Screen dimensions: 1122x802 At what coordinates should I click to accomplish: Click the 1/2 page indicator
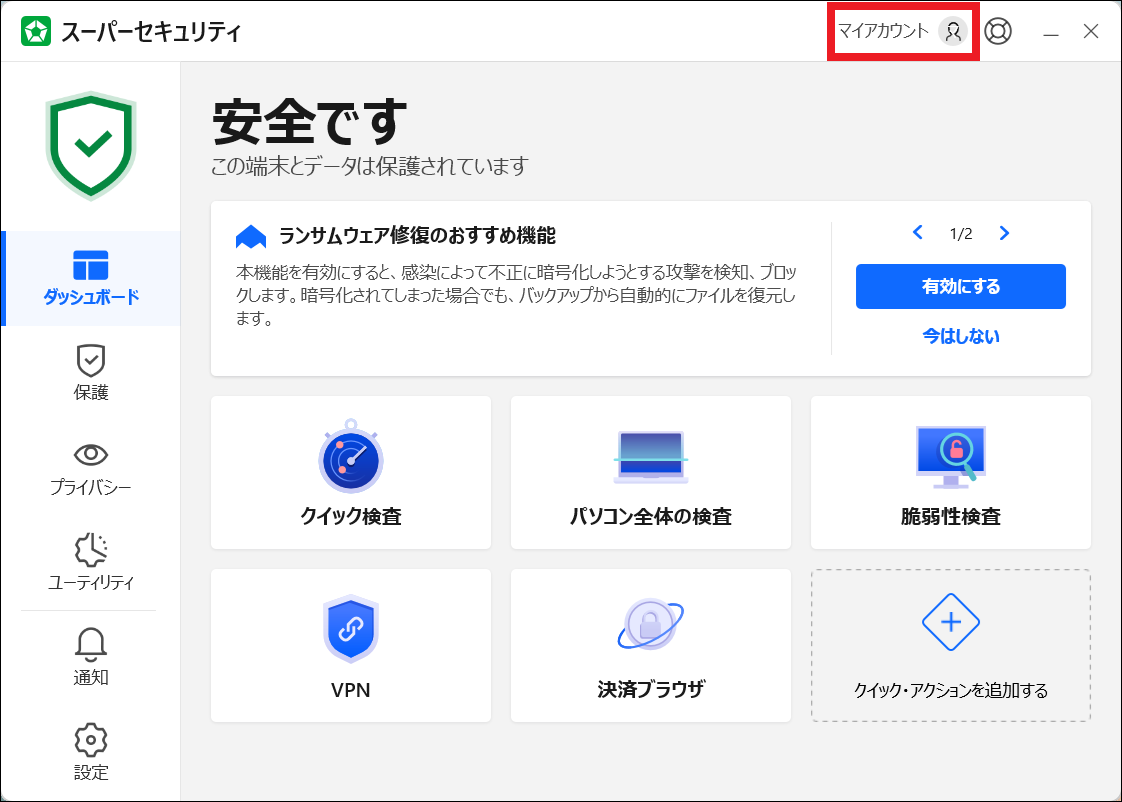point(960,234)
